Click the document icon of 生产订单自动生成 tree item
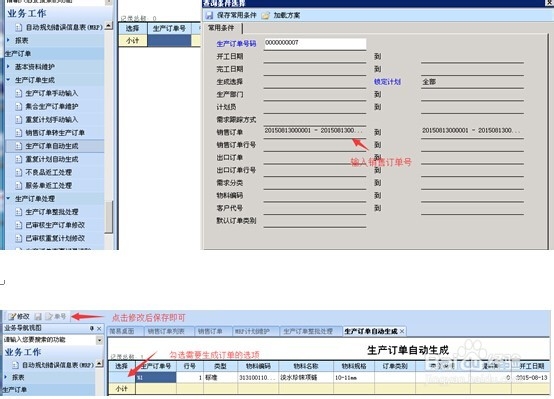This screenshot has height=399, width=554. [x=19, y=146]
